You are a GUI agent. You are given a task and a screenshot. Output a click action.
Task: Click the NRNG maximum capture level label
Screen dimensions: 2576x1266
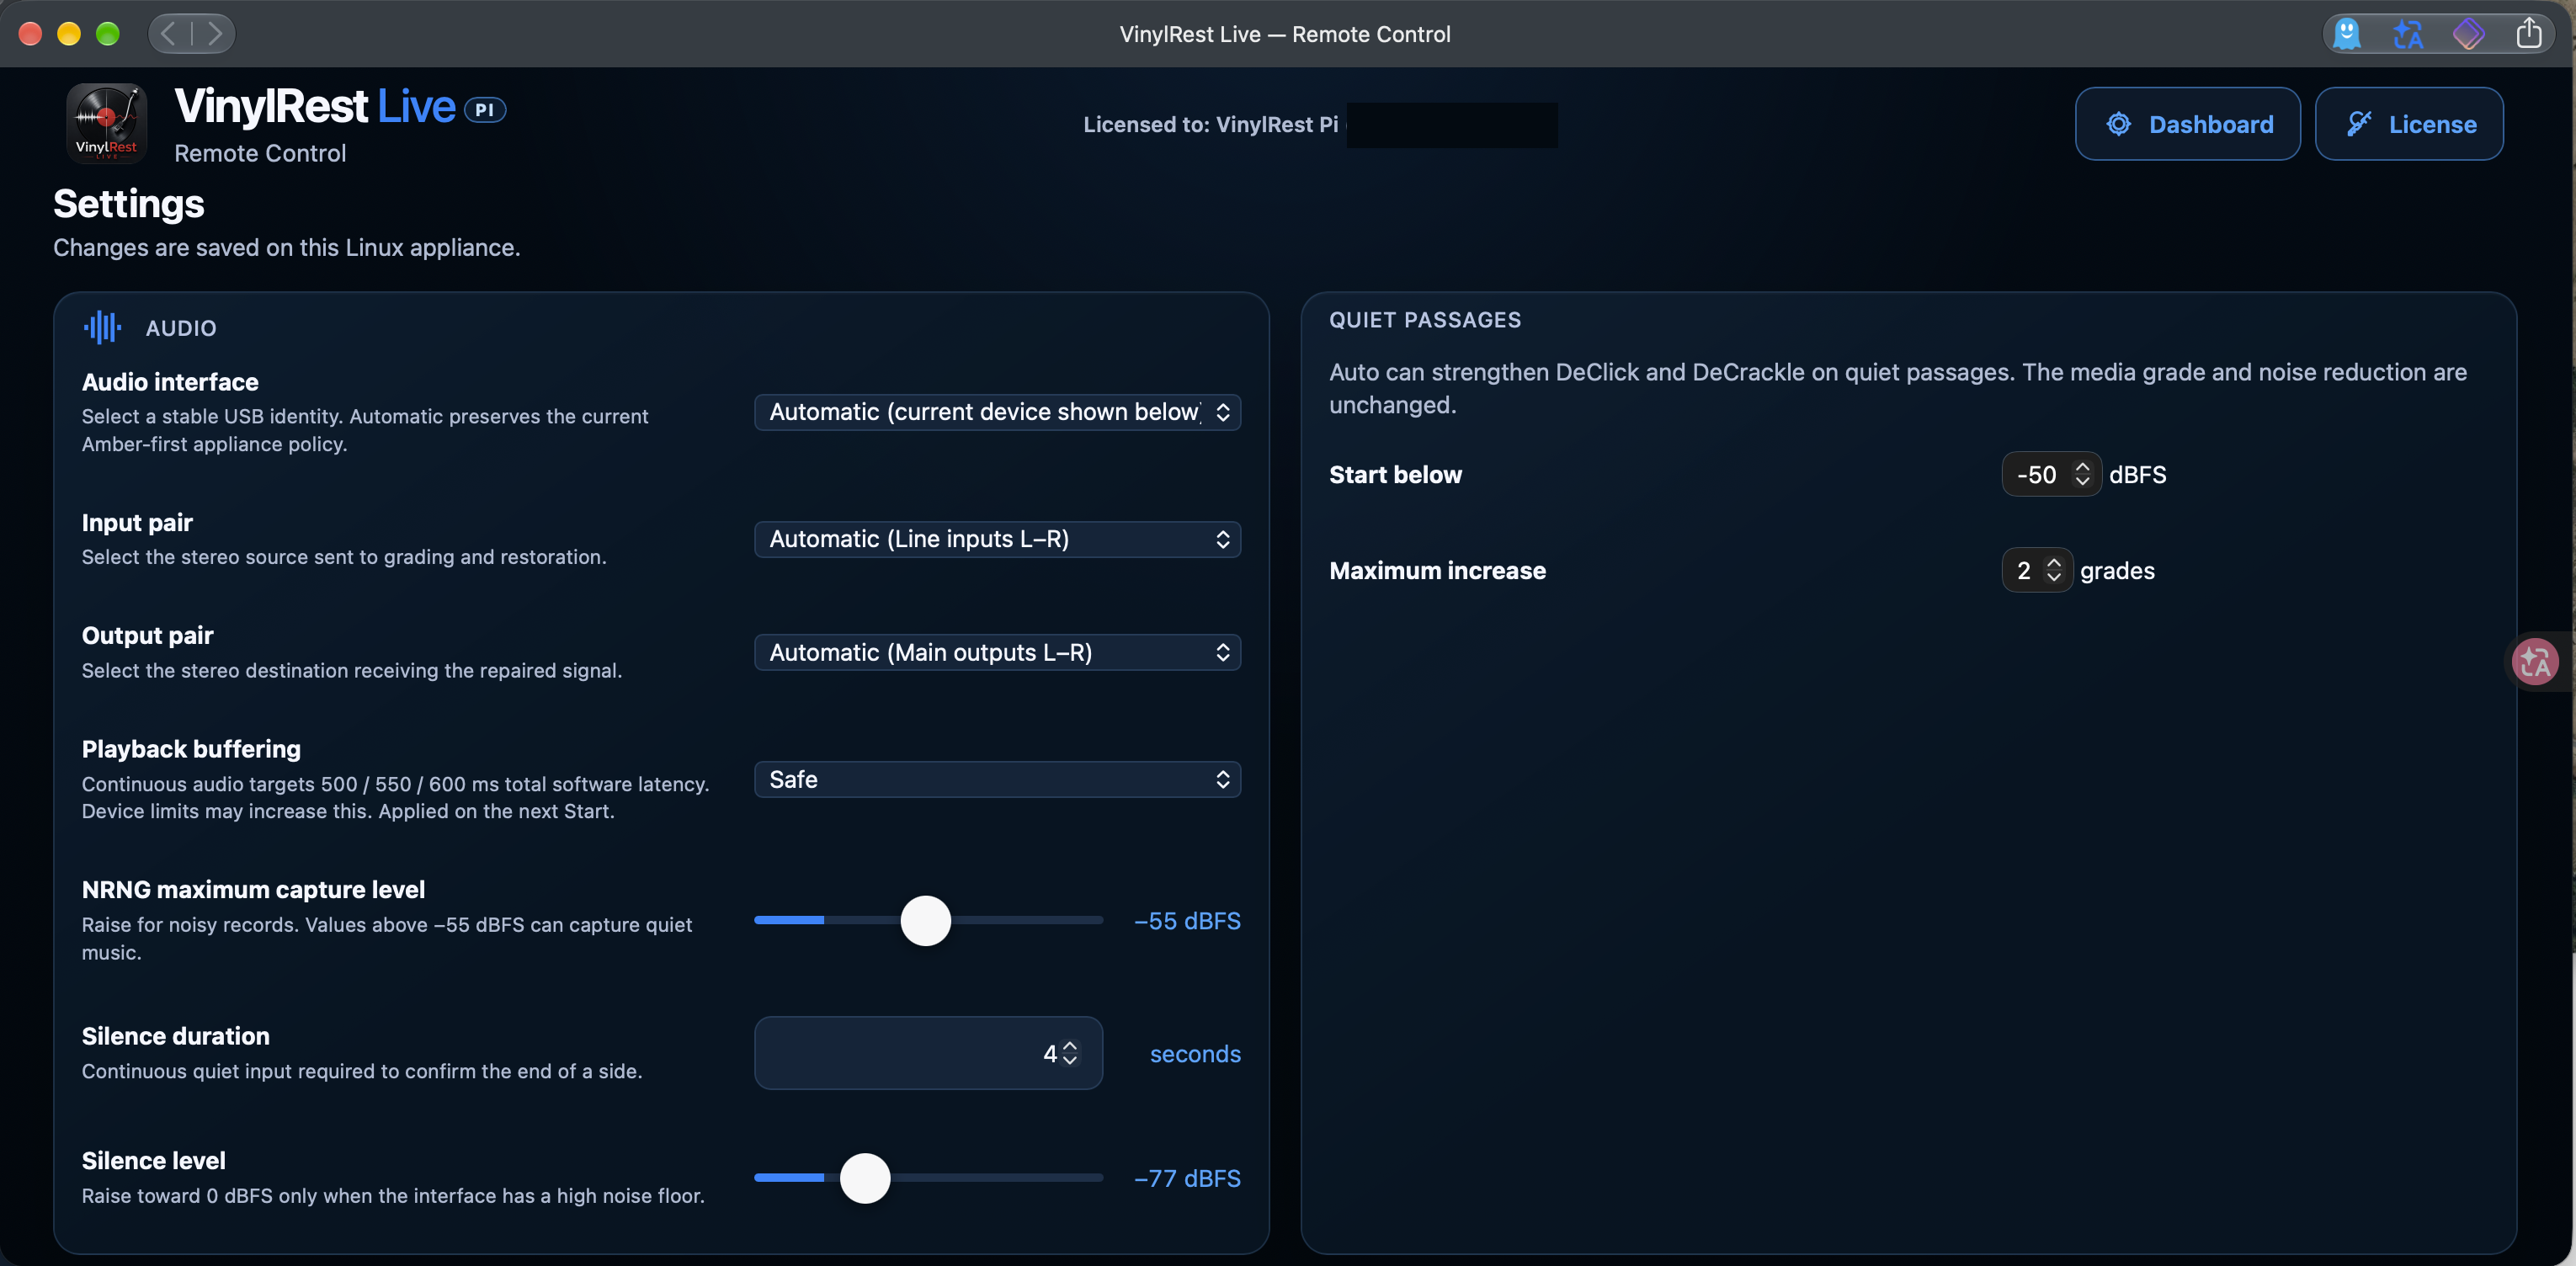click(253, 890)
